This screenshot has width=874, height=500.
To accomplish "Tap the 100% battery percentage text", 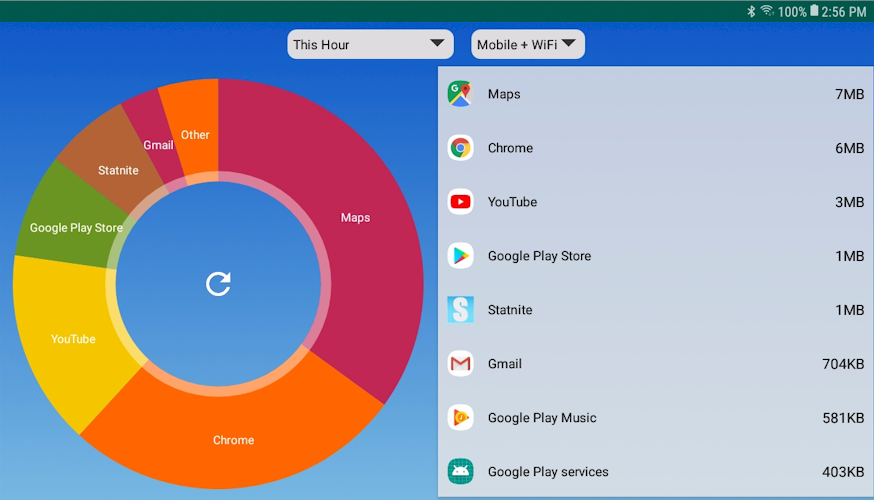I will pyautogui.click(x=792, y=12).
